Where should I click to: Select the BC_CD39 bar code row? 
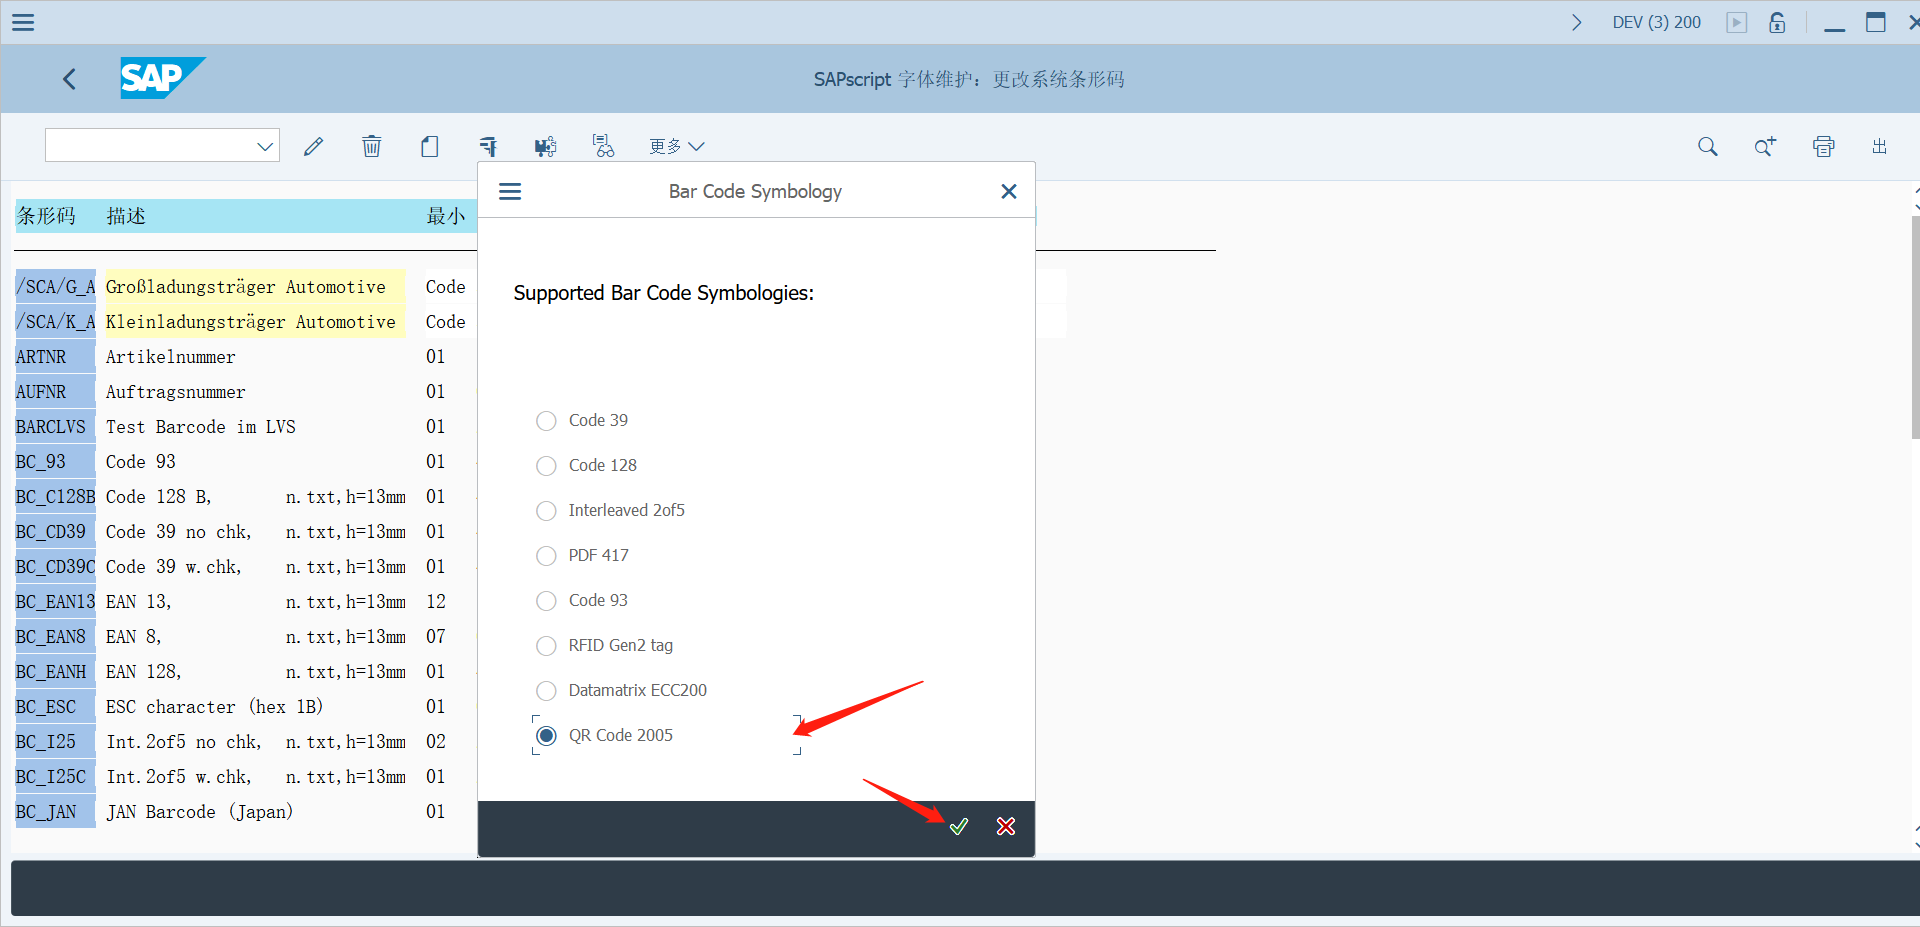coord(55,532)
